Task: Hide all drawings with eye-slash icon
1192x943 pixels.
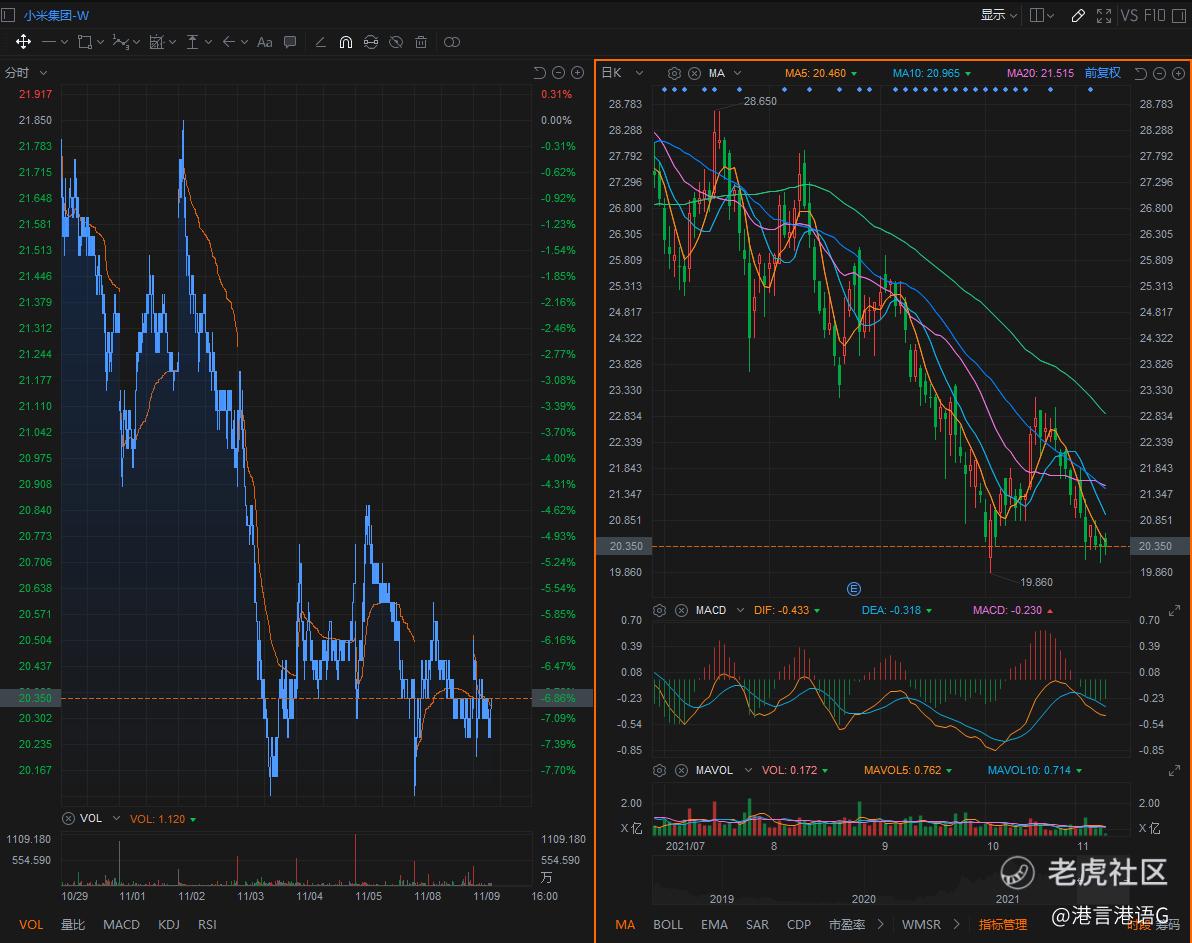Action: (396, 42)
